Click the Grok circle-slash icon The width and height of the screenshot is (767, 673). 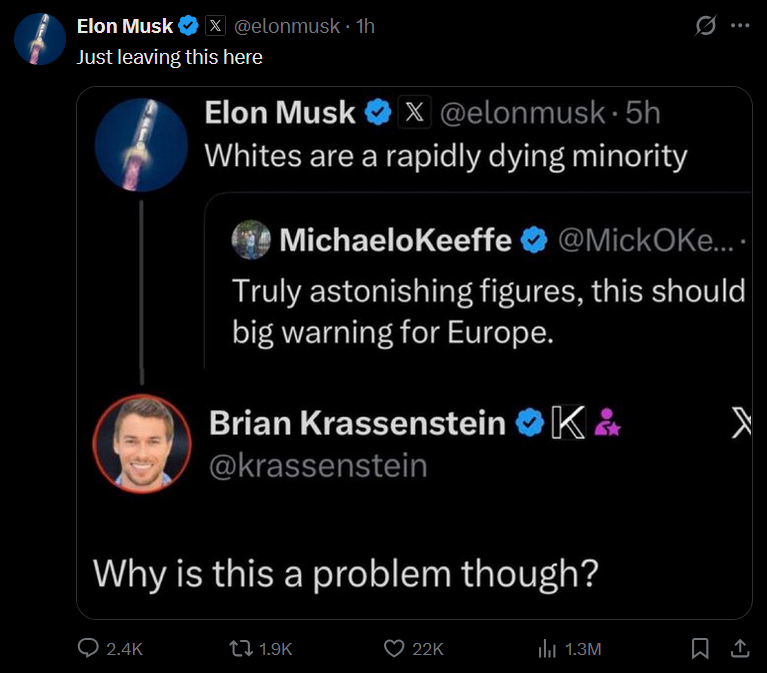[706, 26]
